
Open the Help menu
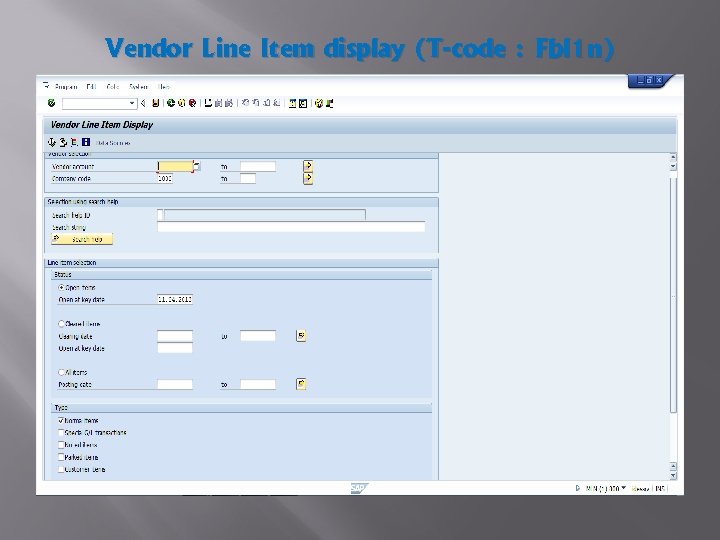coord(164,86)
